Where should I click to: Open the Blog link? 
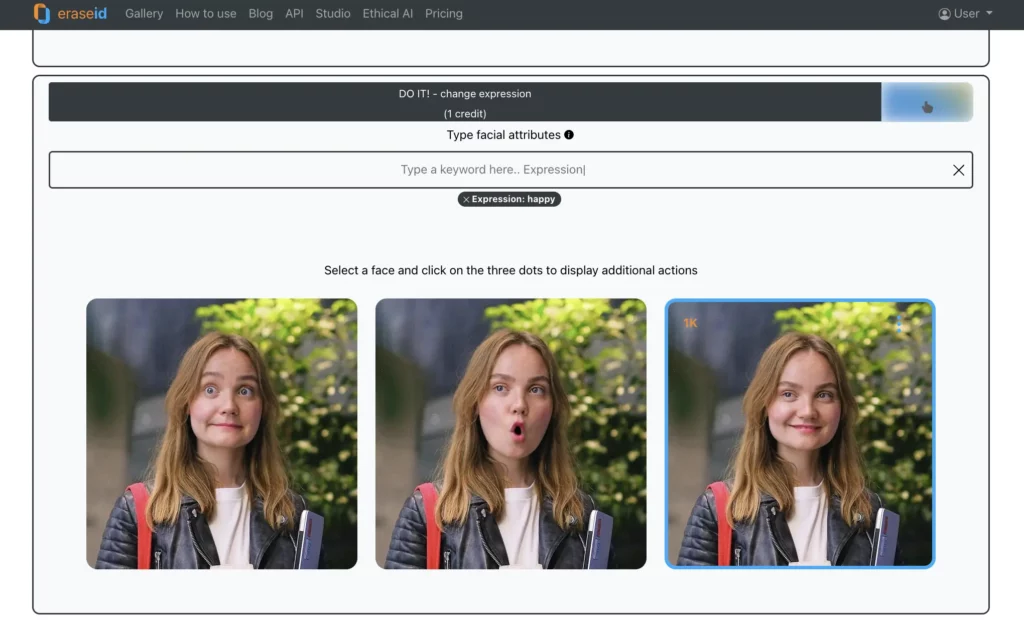tap(260, 14)
